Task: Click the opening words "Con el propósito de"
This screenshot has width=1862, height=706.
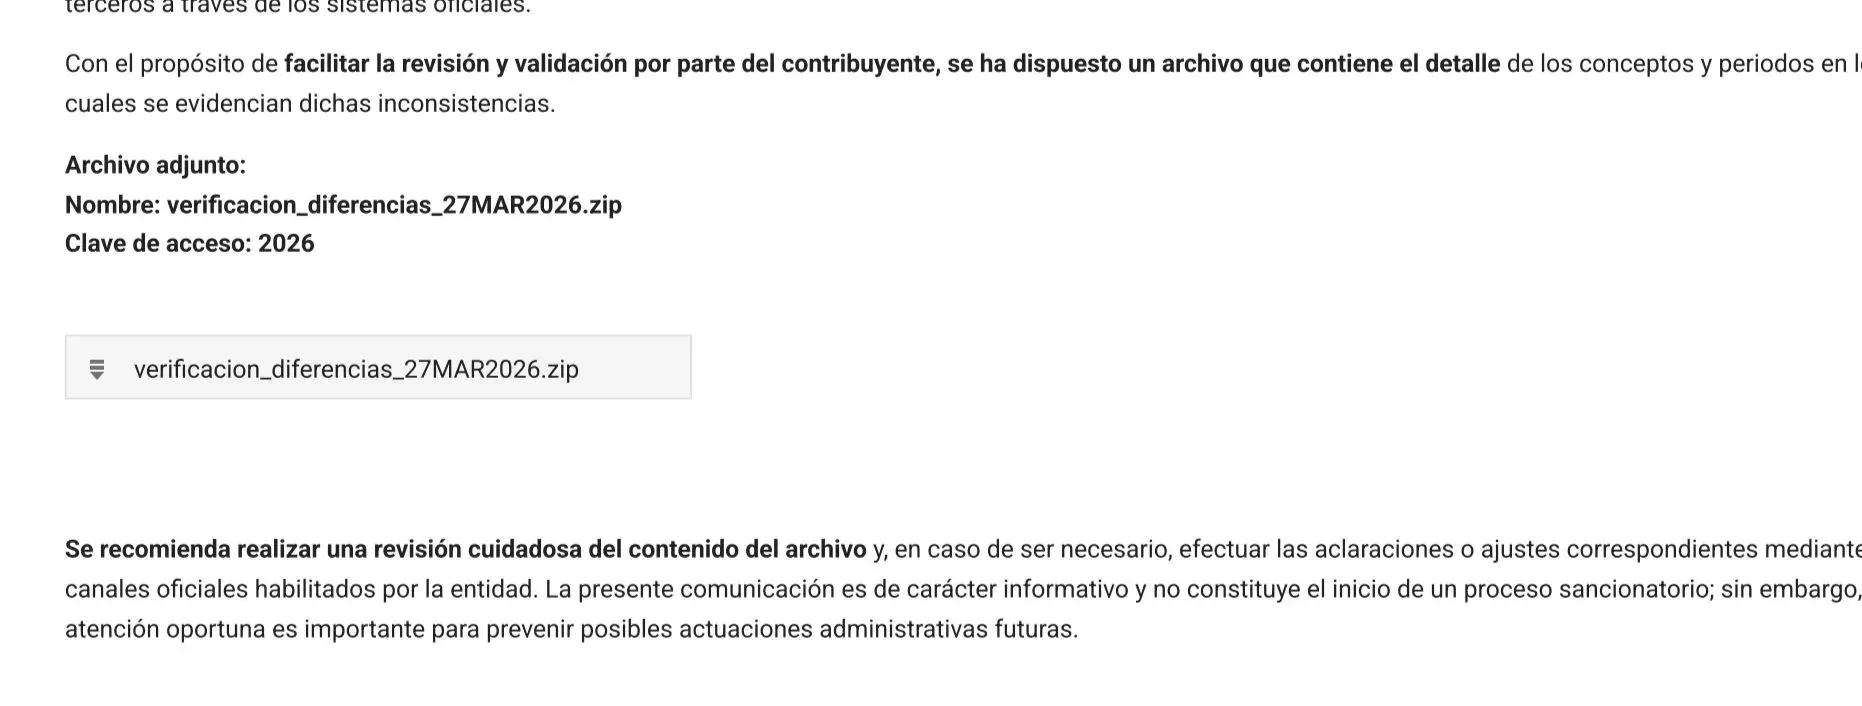Action: 171,64
